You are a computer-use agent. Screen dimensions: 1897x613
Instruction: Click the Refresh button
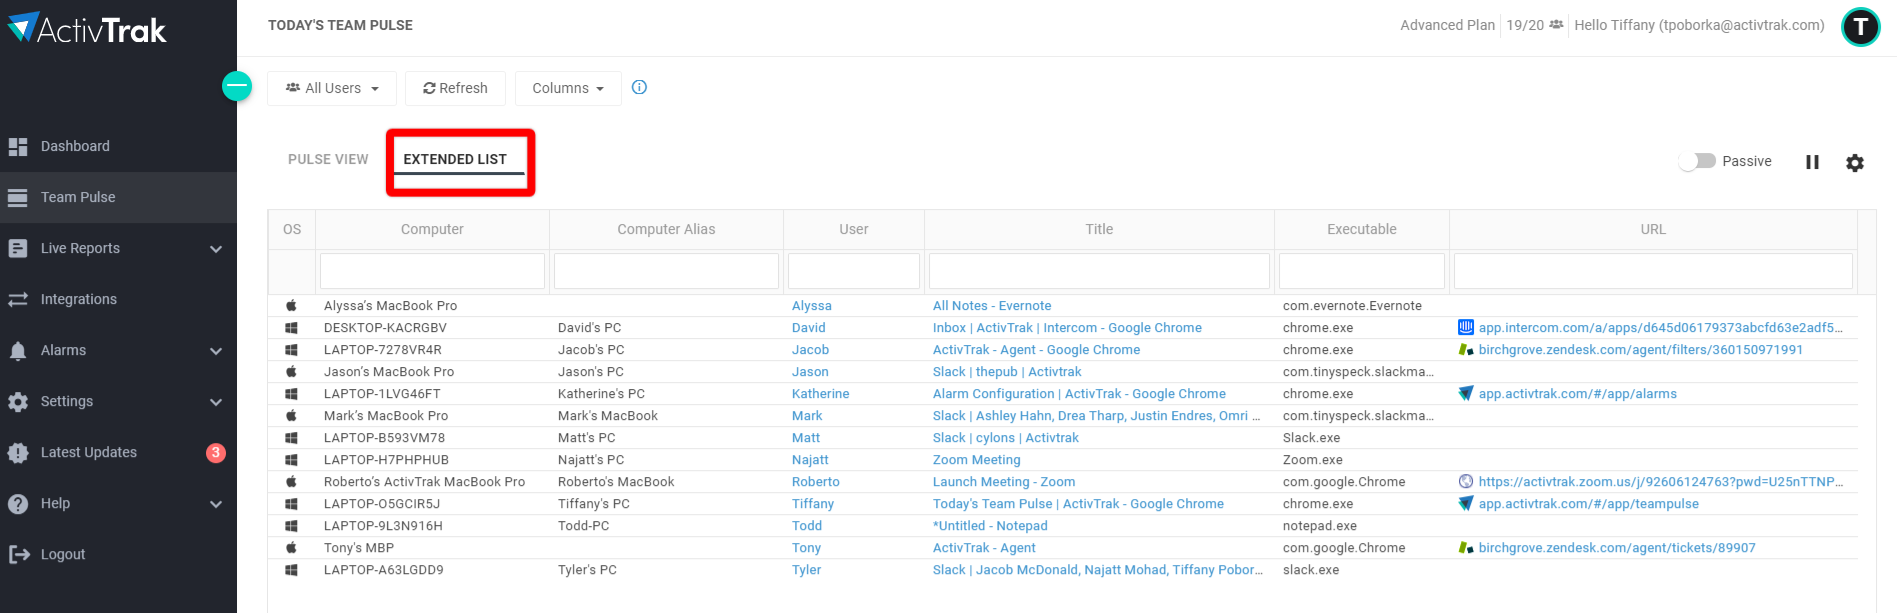(455, 88)
